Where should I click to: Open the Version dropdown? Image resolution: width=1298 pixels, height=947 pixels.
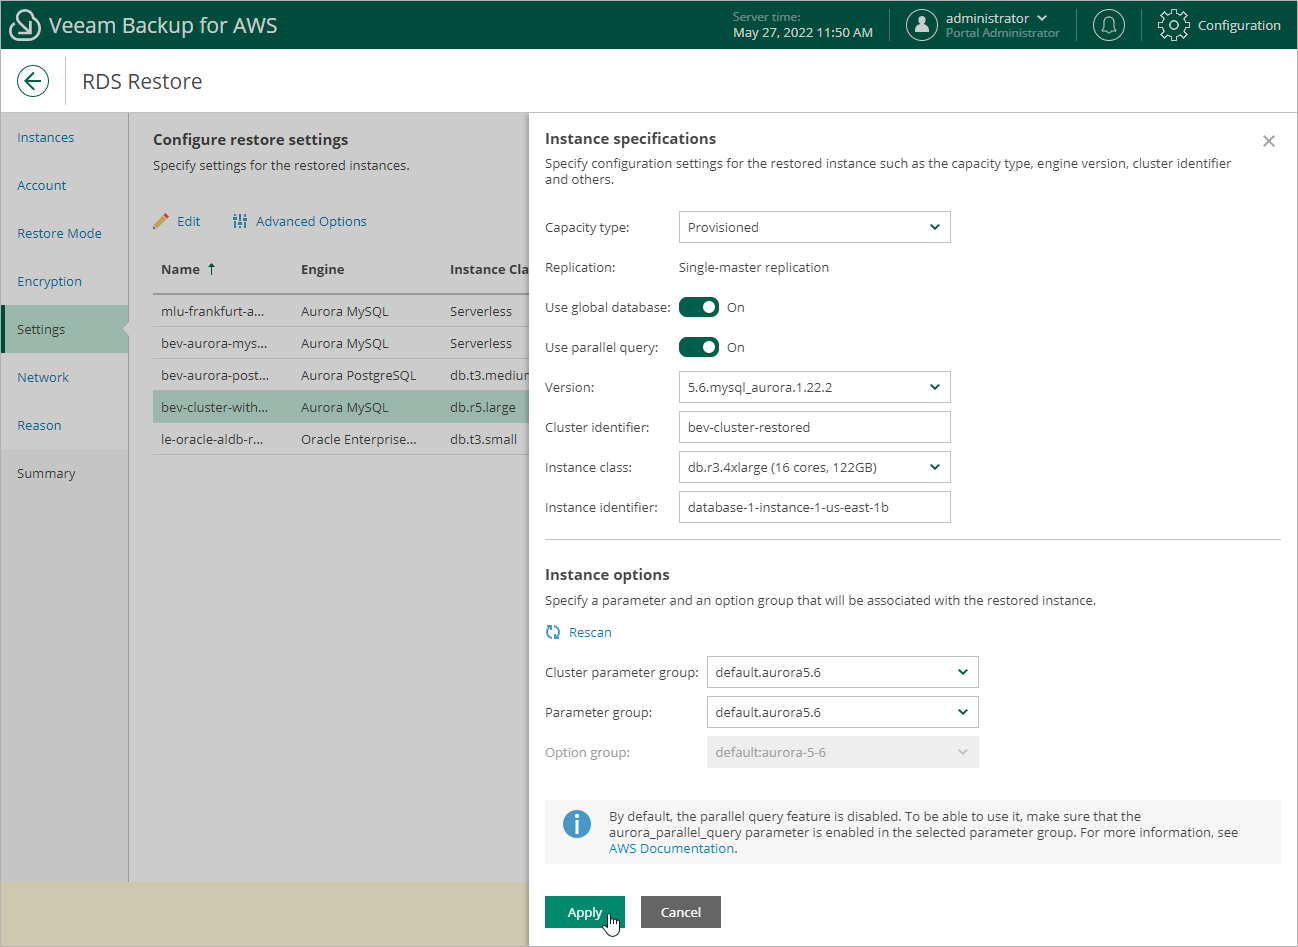(814, 387)
